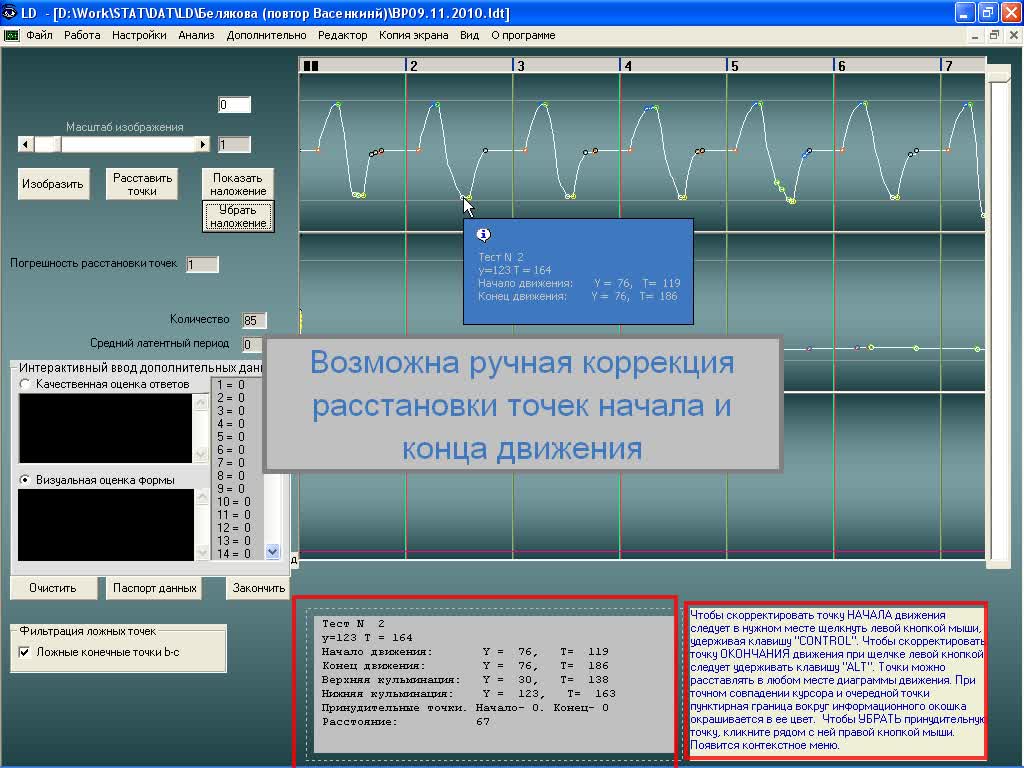Click the info icon in the blue tooltip
The width and height of the screenshot is (1024, 768).
(x=484, y=234)
